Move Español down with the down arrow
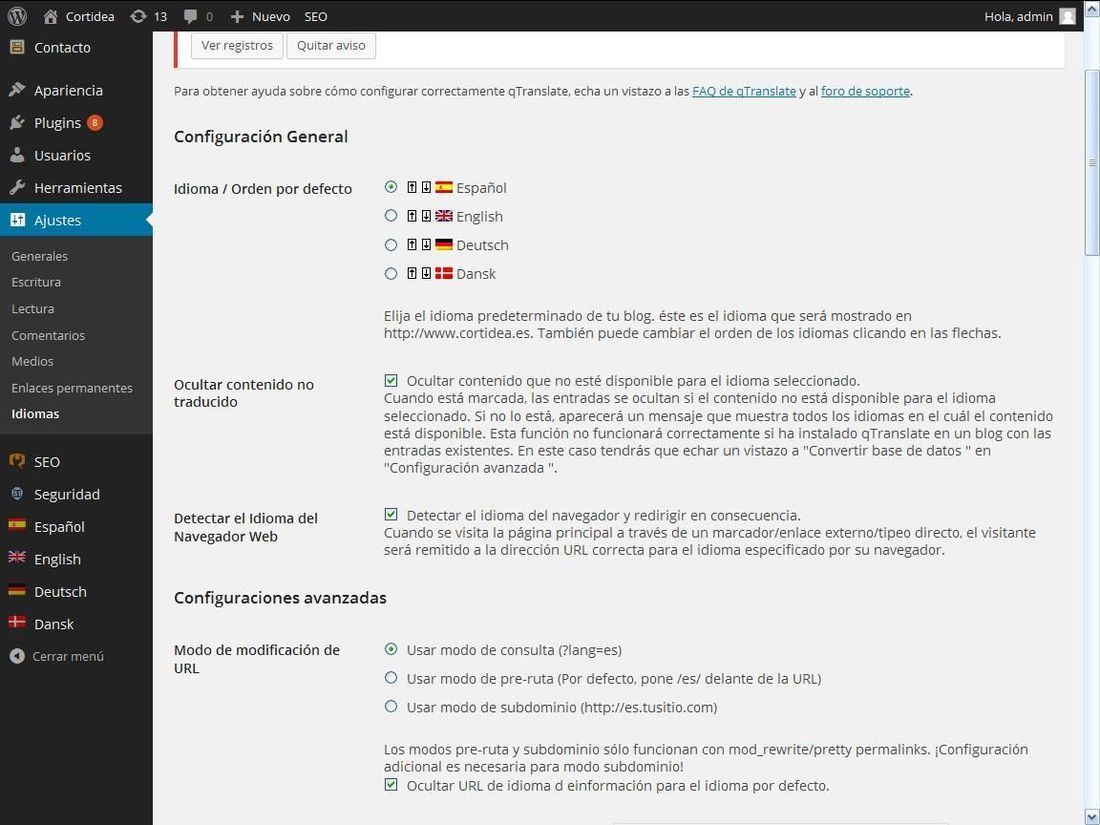 [x=426, y=187]
